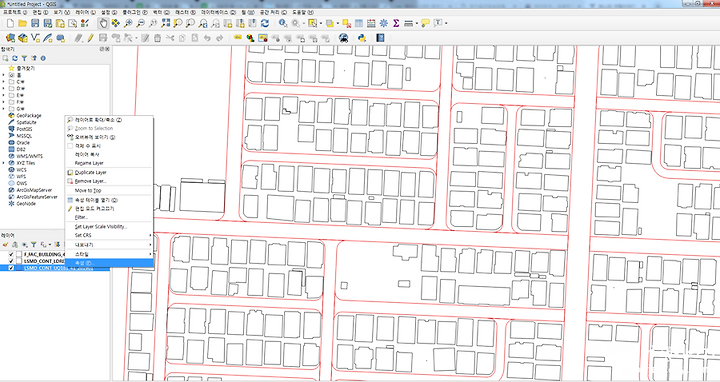The image size is (720, 382).
Task: Expand the E:\ drive in browser tree
Action: (4, 95)
